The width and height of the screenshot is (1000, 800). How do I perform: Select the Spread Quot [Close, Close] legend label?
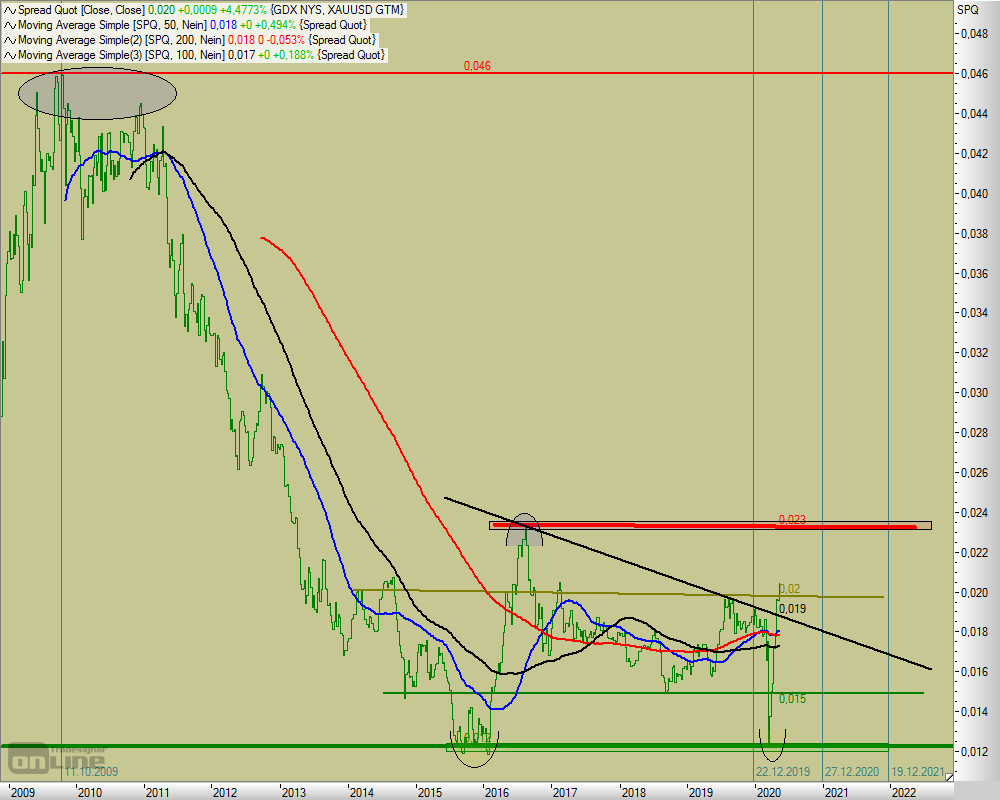coord(77,10)
